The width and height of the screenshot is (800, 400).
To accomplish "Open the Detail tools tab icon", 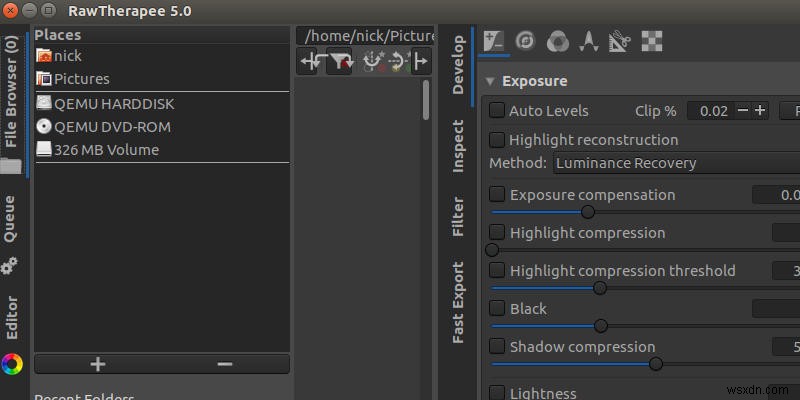I will [x=525, y=41].
